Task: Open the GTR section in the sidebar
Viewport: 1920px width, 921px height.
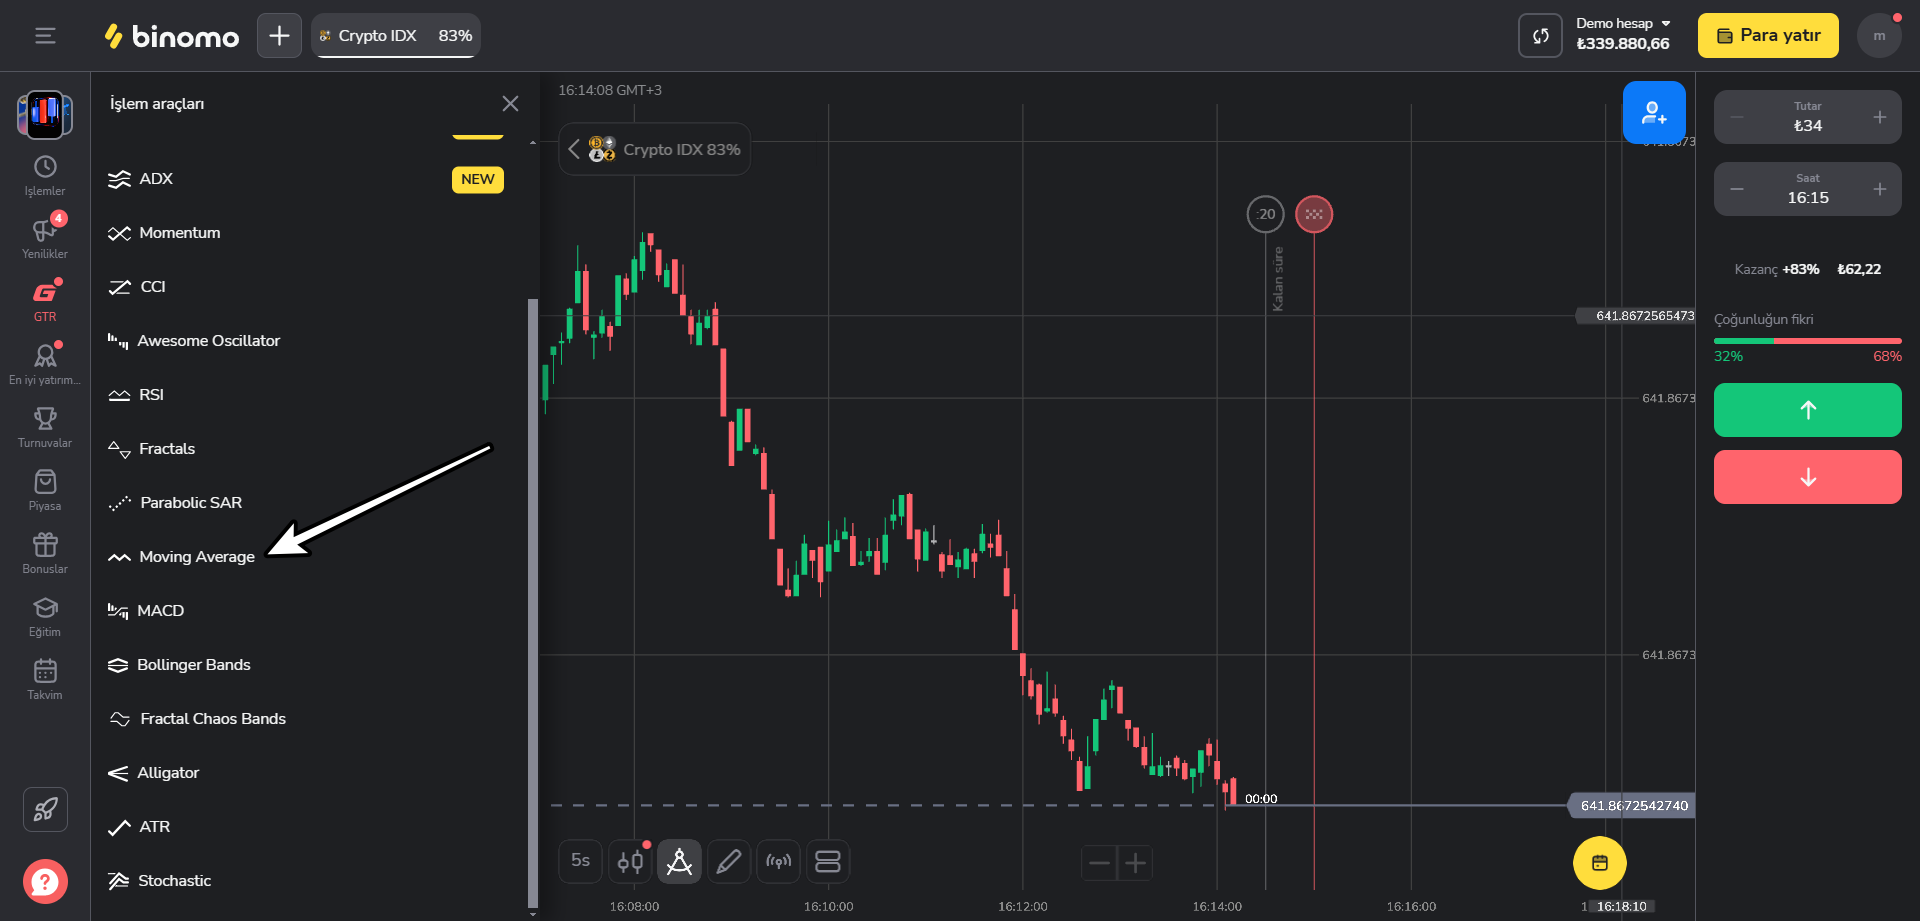Action: click(x=44, y=298)
